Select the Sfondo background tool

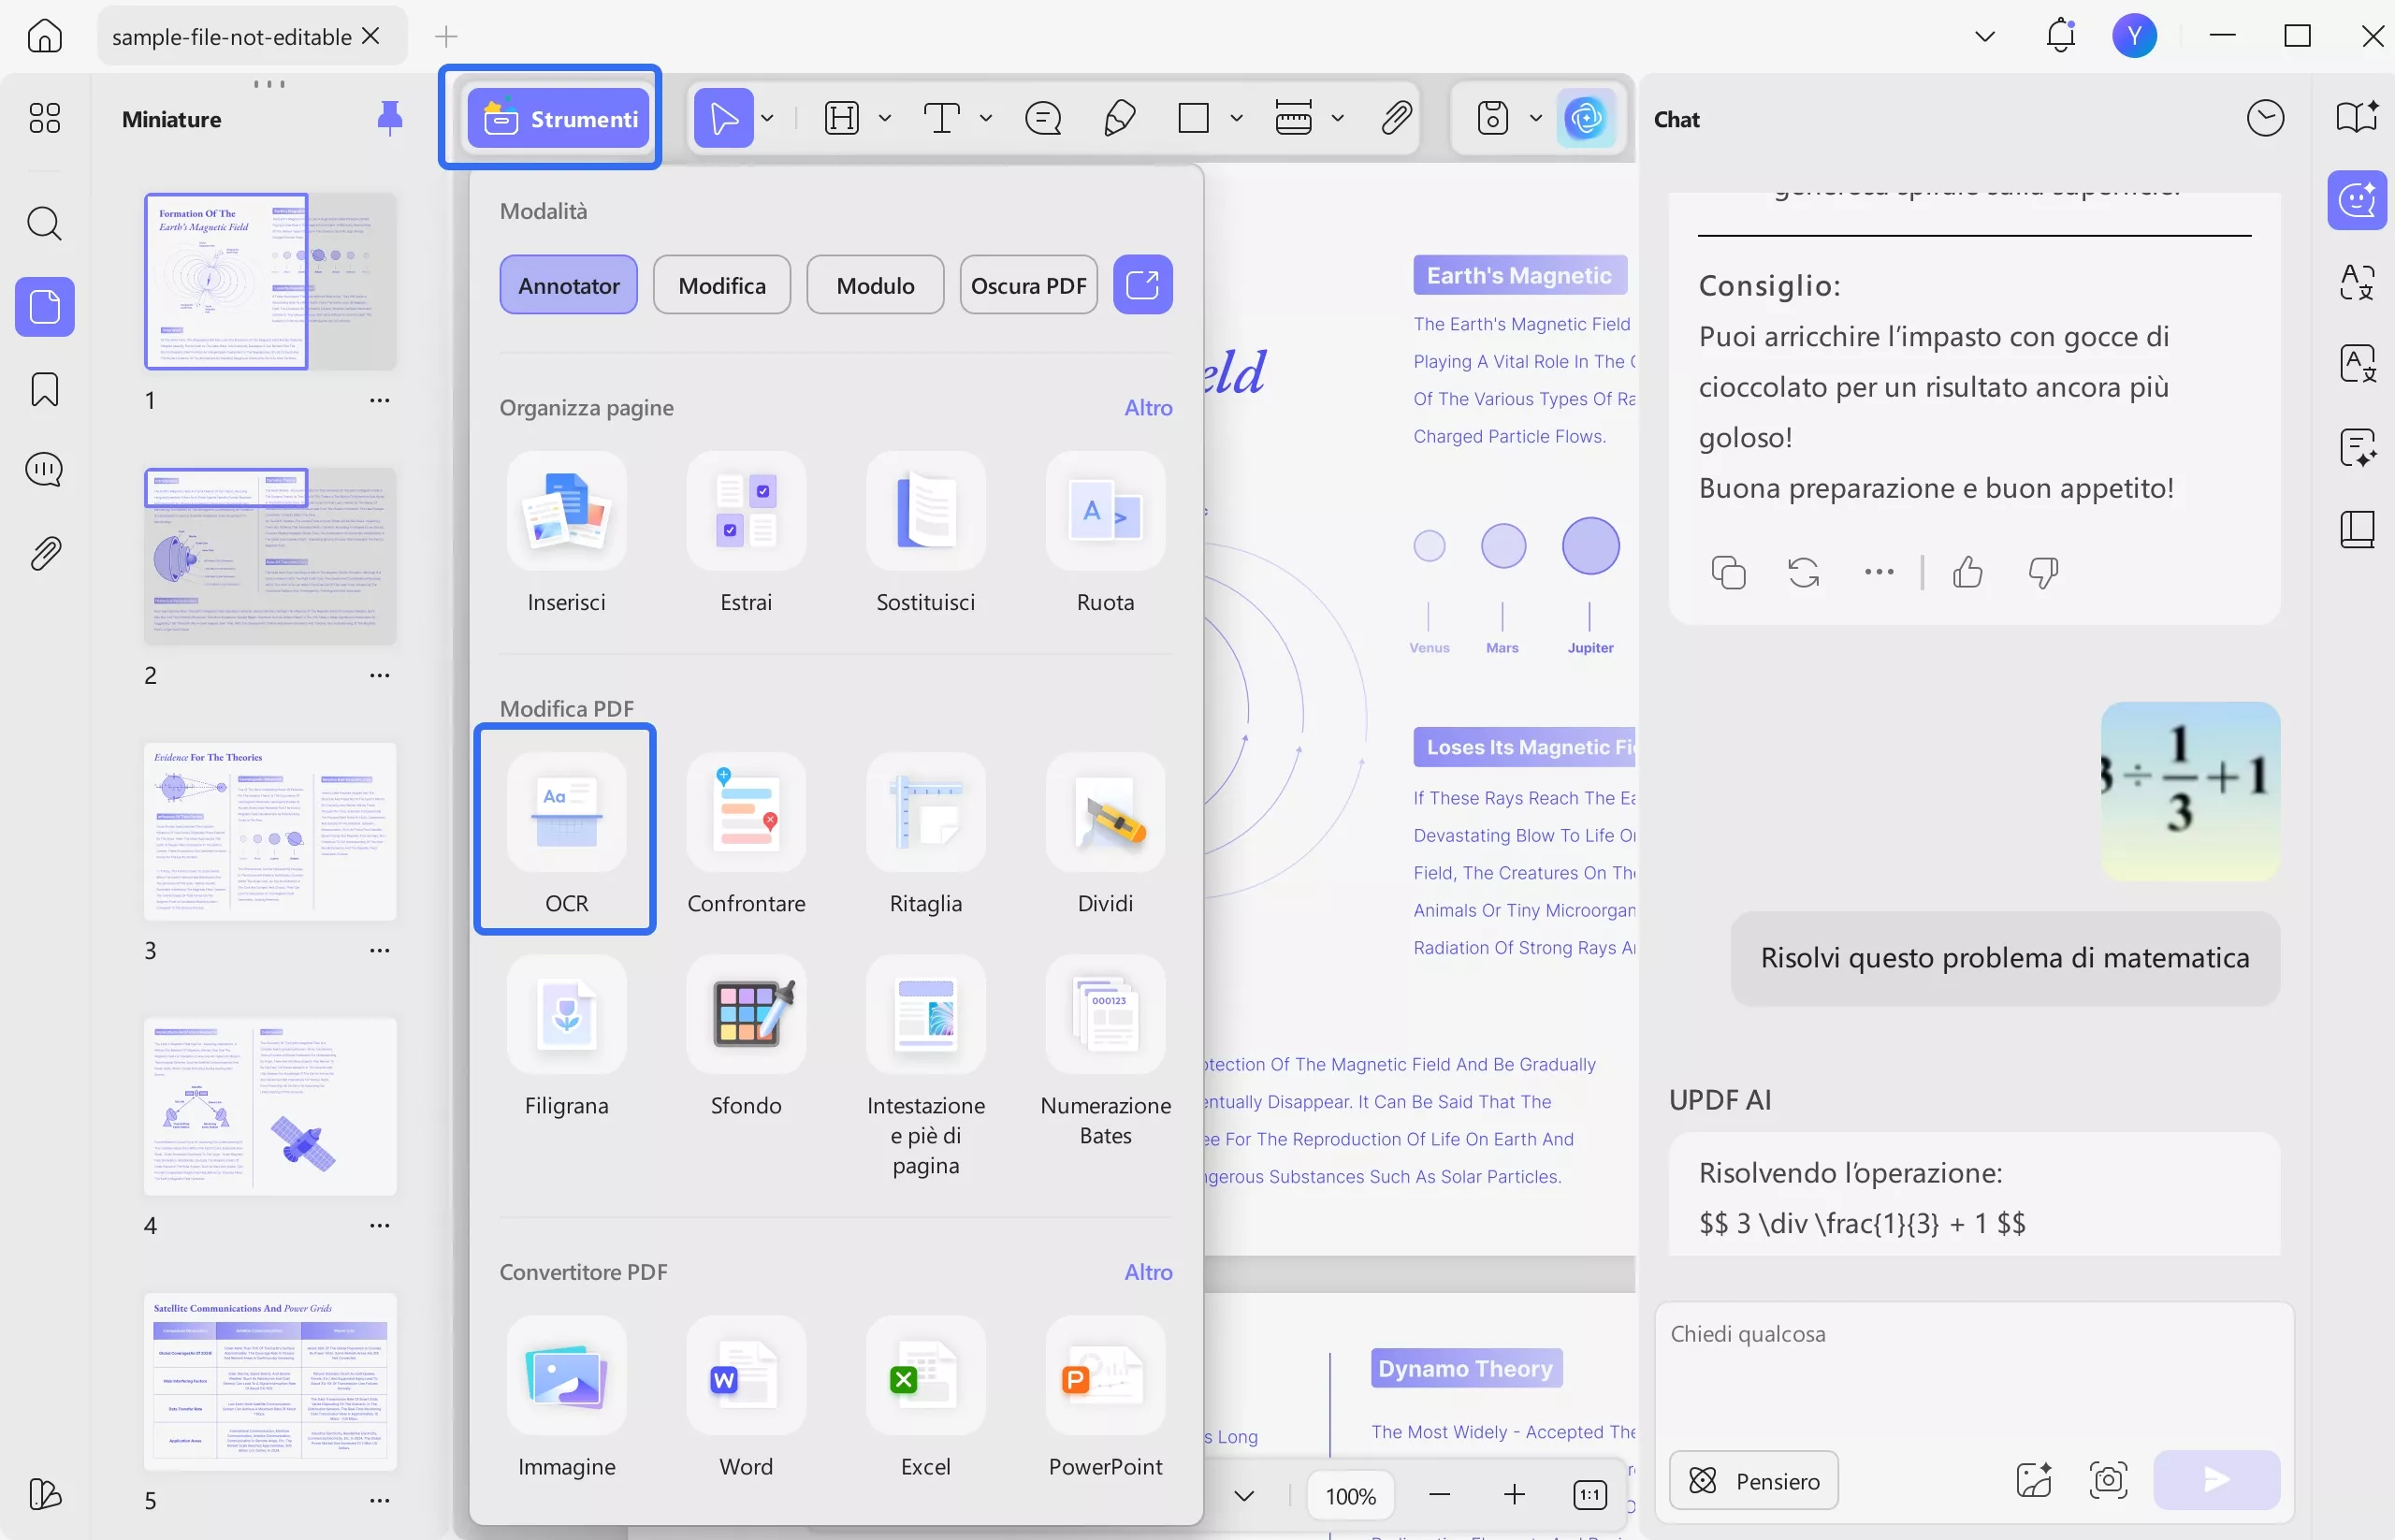pos(746,1014)
